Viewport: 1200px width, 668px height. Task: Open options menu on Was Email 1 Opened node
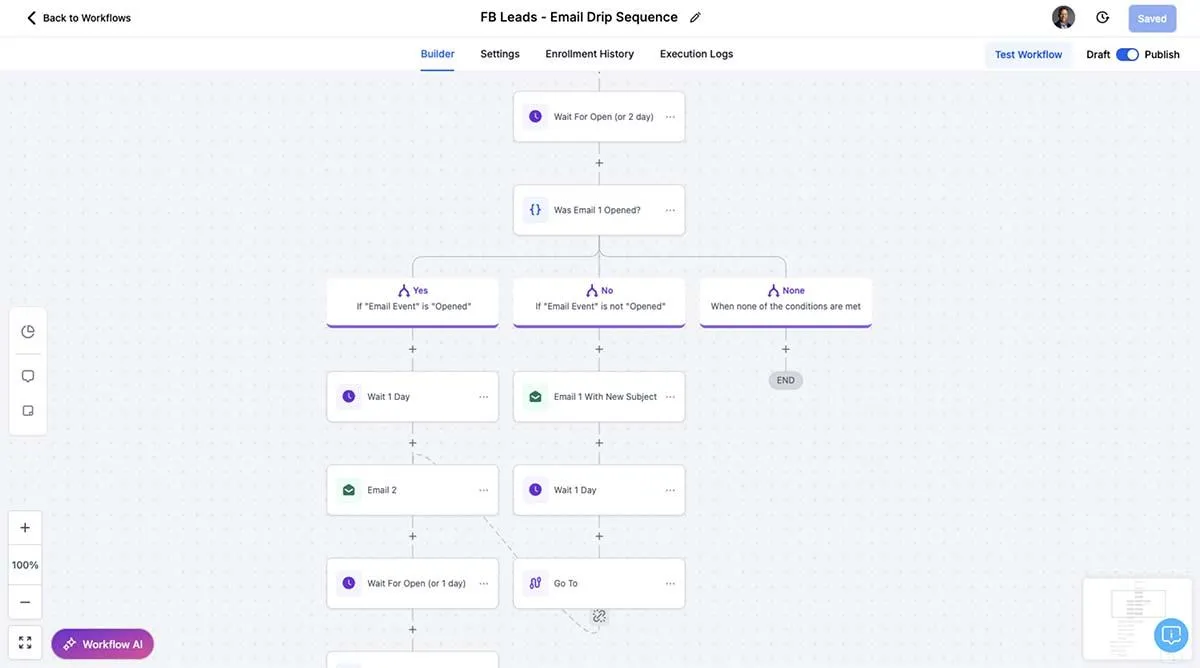point(670,210)
